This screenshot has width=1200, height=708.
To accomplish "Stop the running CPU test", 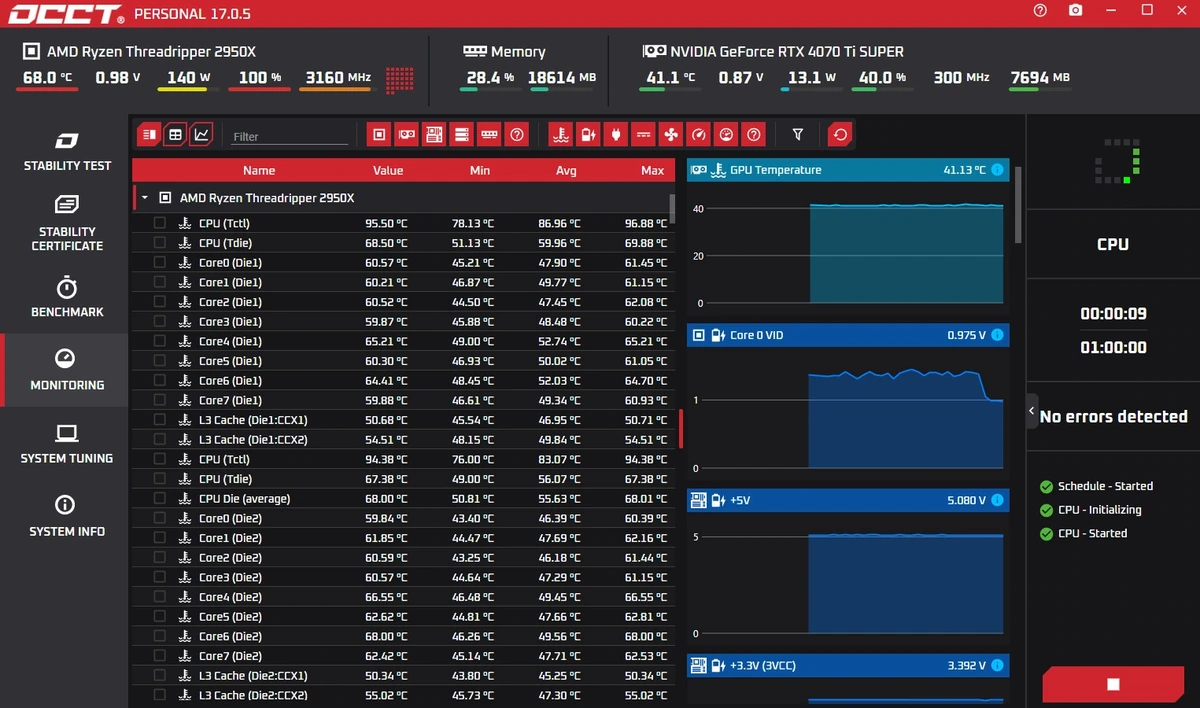I will (x=1113, y=685).
